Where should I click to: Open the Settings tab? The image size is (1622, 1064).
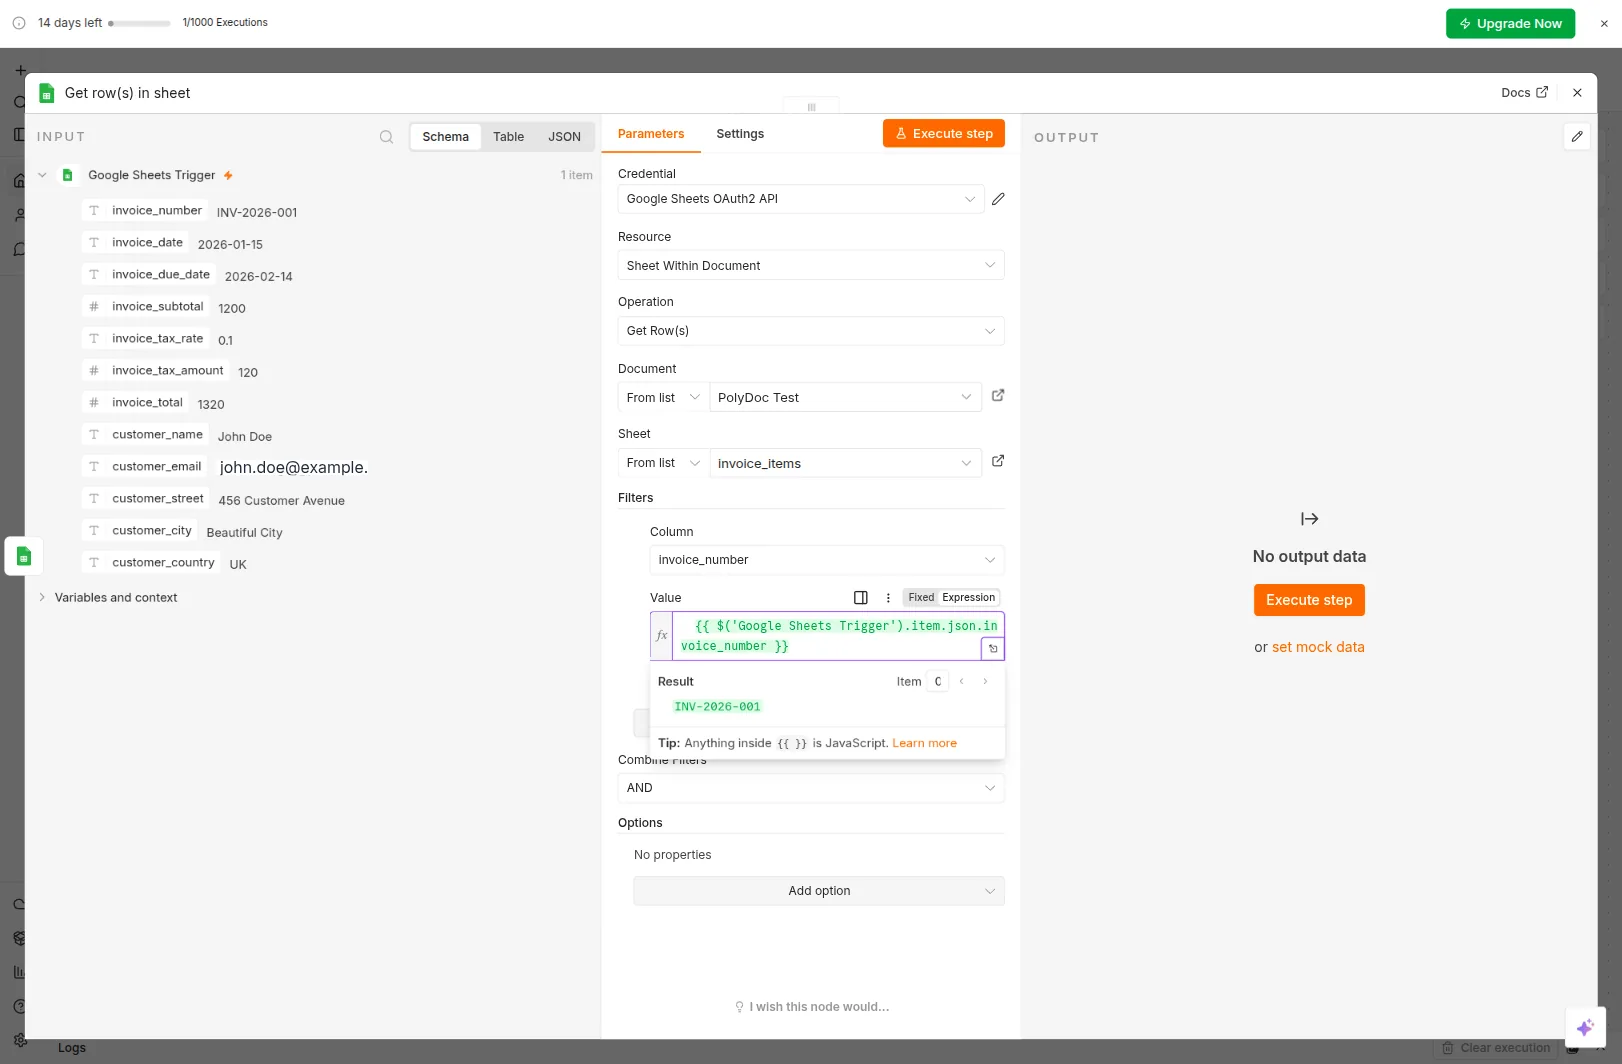tap(740, 134)
